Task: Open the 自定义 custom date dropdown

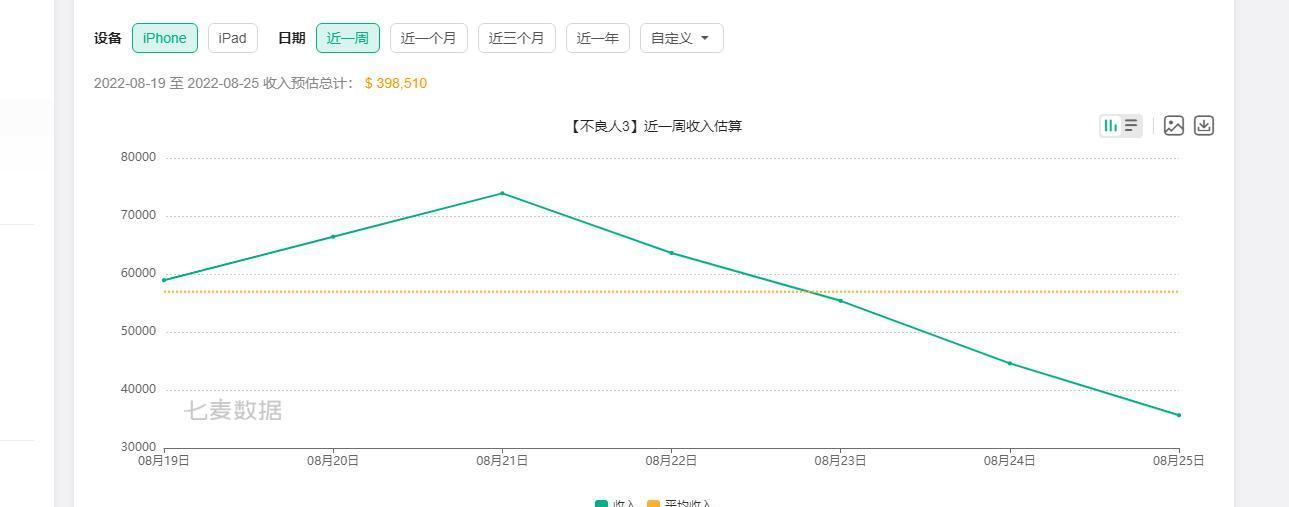Action: [x=681, y=38]
